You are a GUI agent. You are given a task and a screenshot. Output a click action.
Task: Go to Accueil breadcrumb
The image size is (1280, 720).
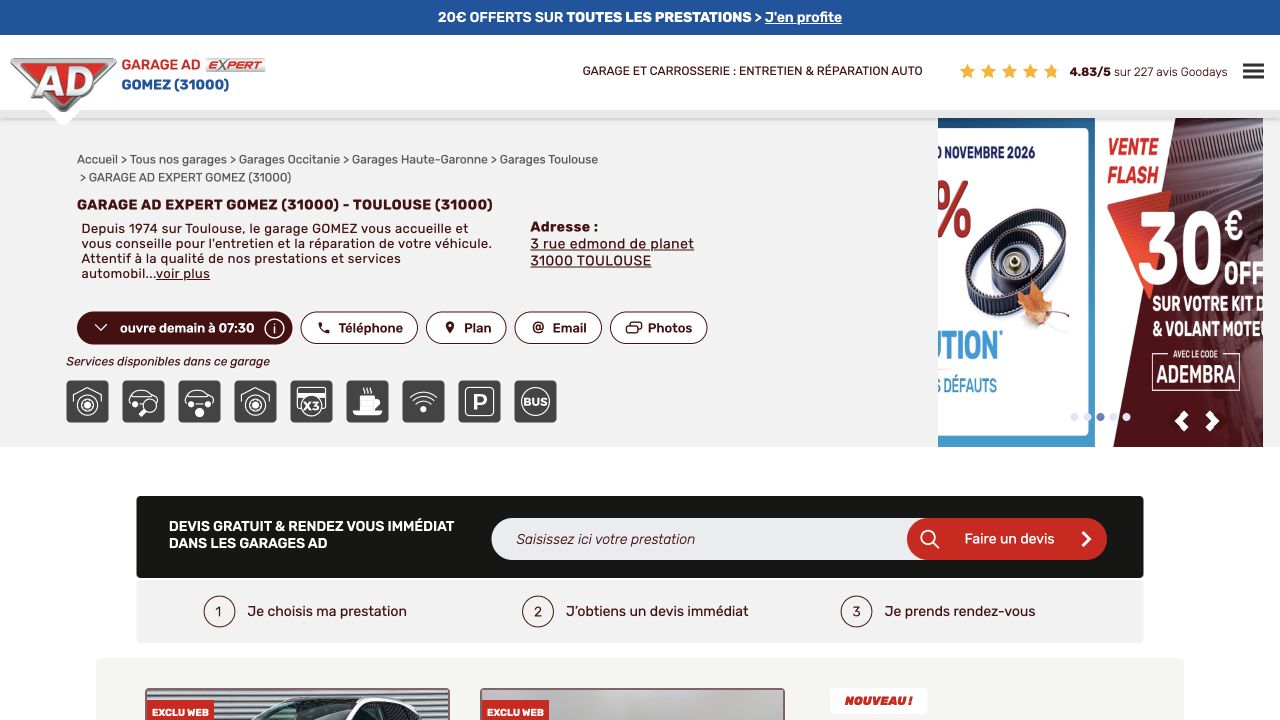[x=97, y=160]
